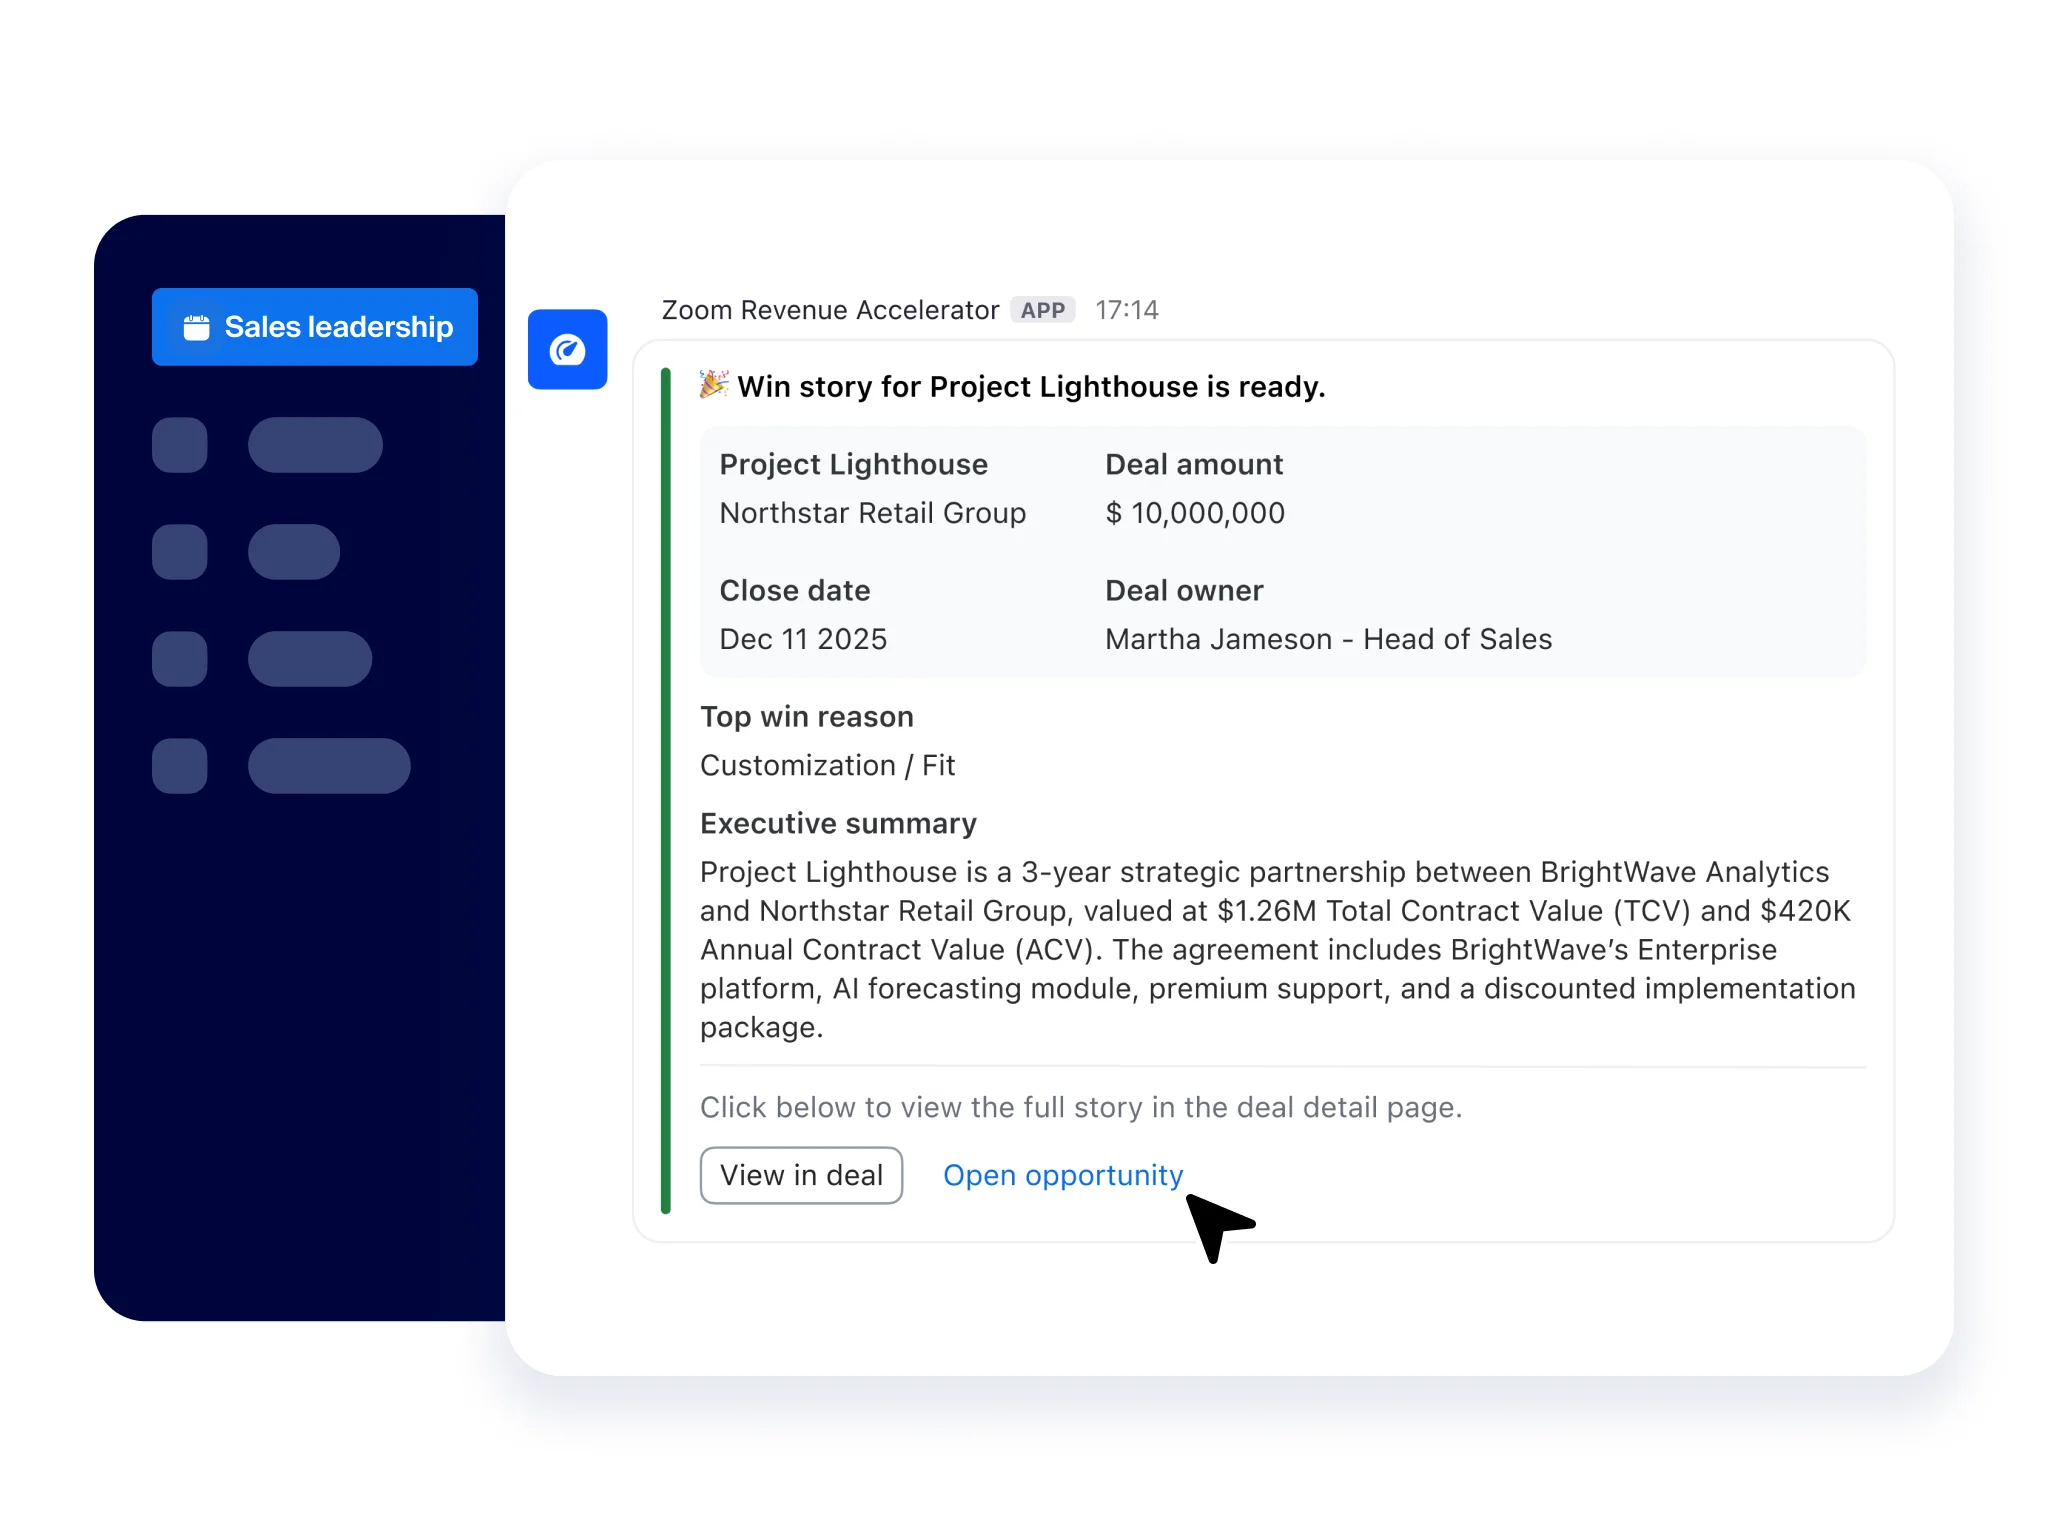Click the APP badge next to the app name

tap(1043, 310)
